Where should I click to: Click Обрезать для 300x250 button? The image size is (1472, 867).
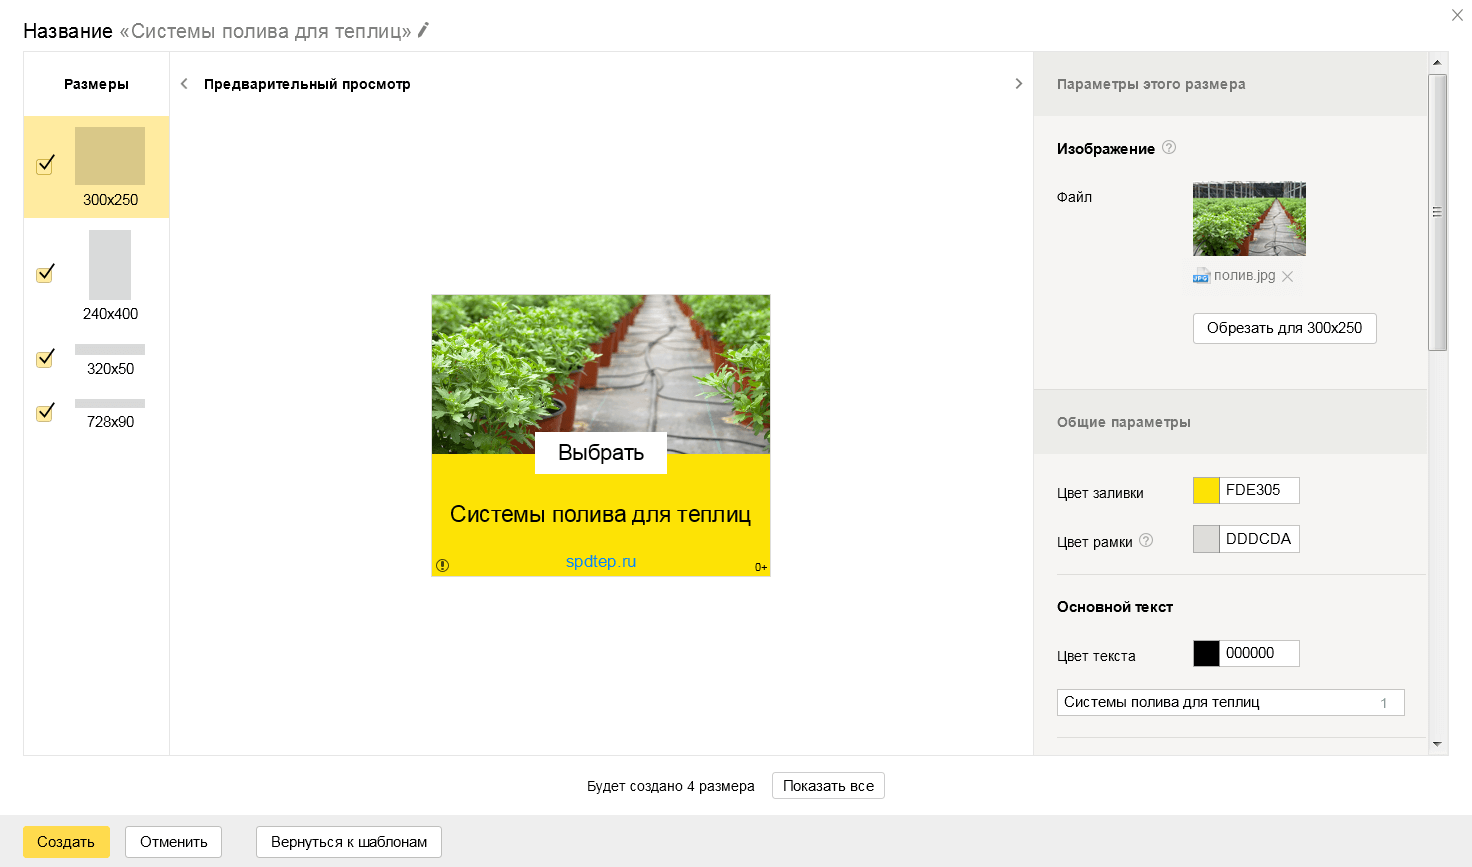click(1284, 328)
